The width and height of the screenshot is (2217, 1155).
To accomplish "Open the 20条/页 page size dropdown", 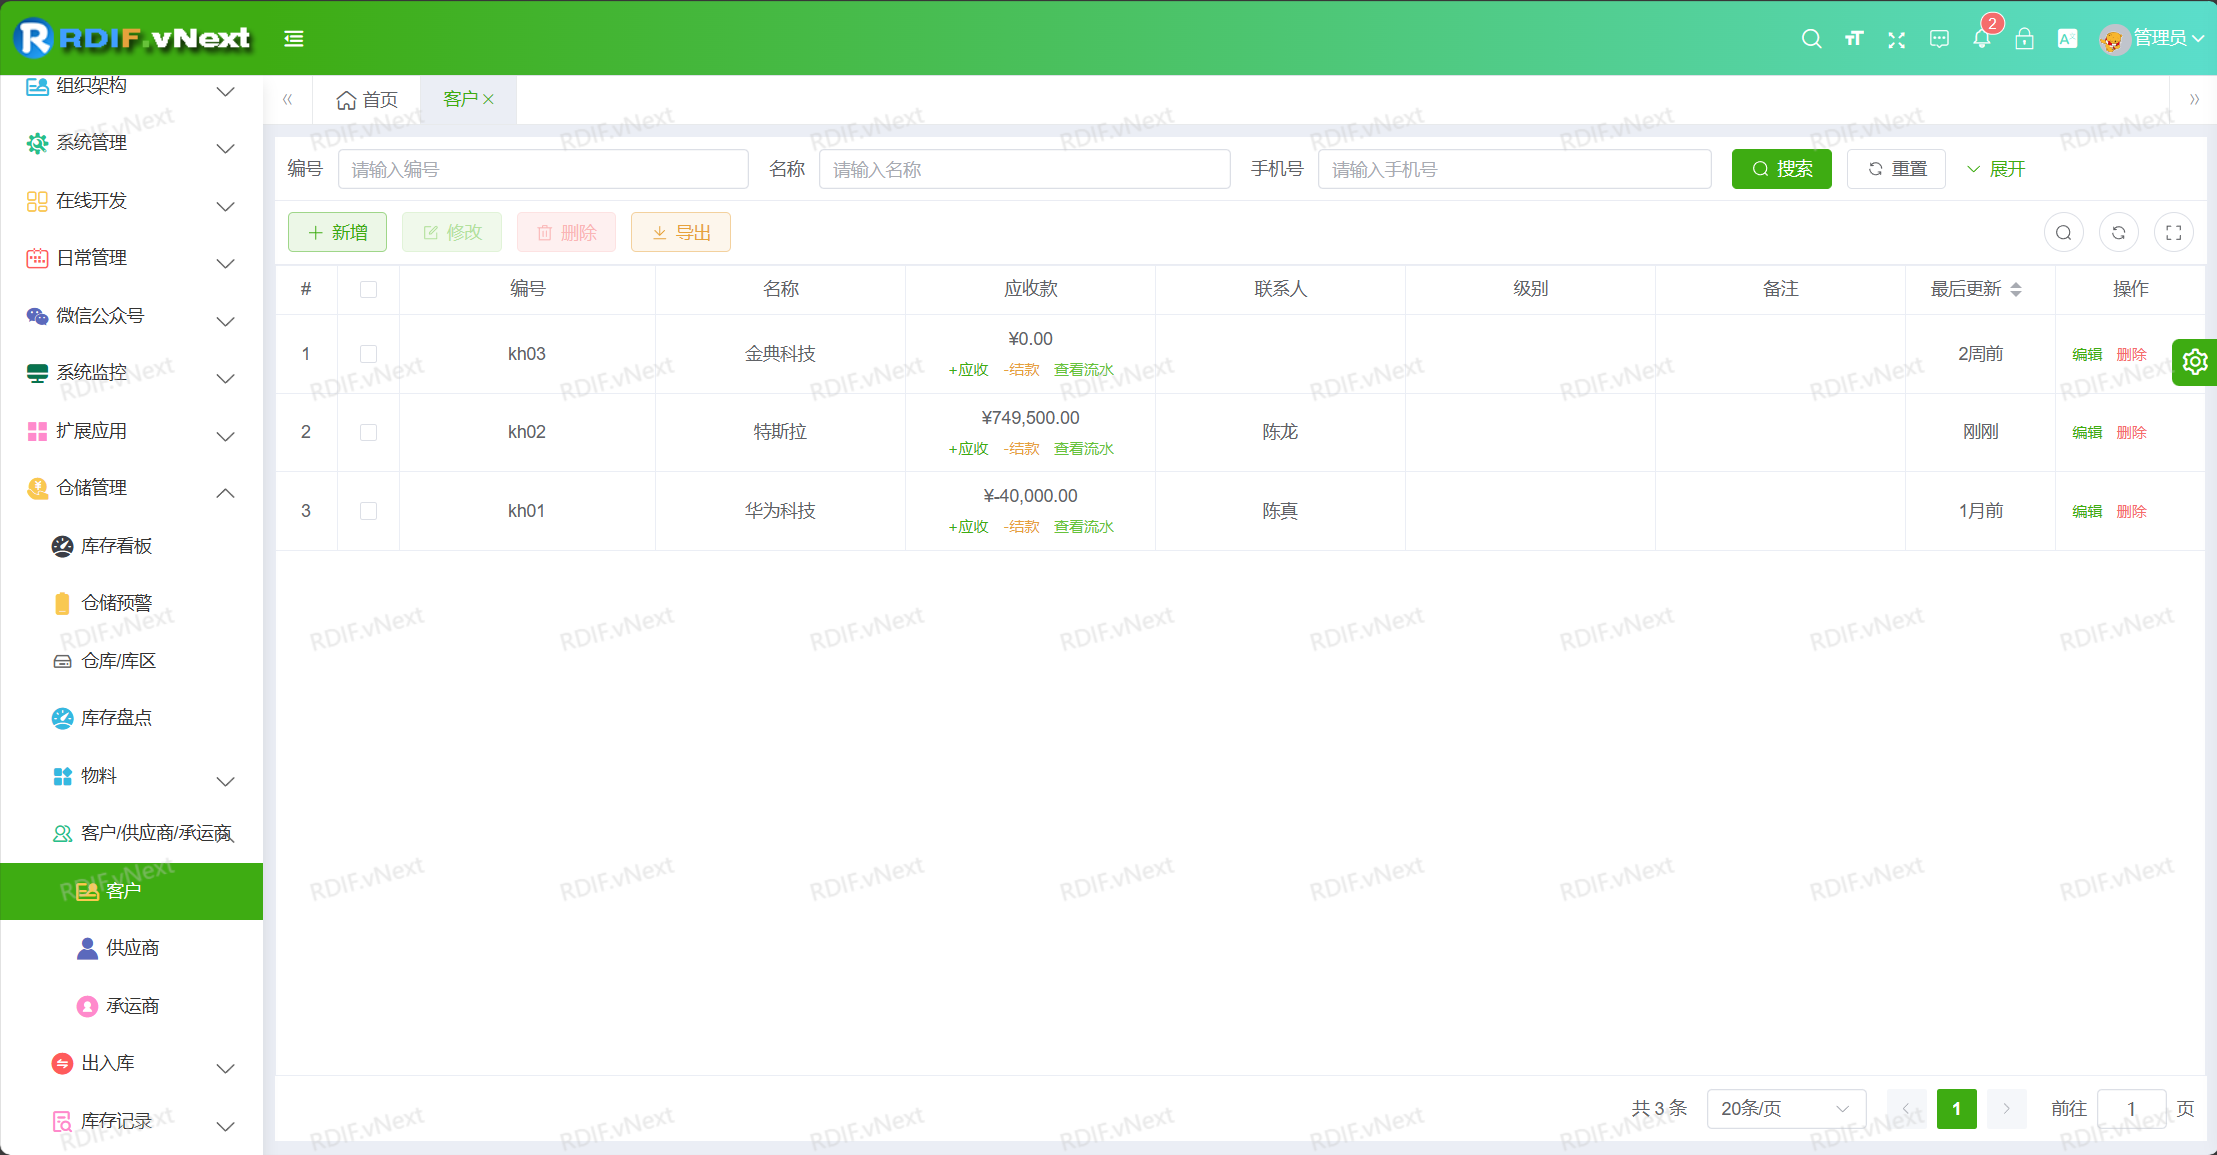I will [x=1785, y=1109].
